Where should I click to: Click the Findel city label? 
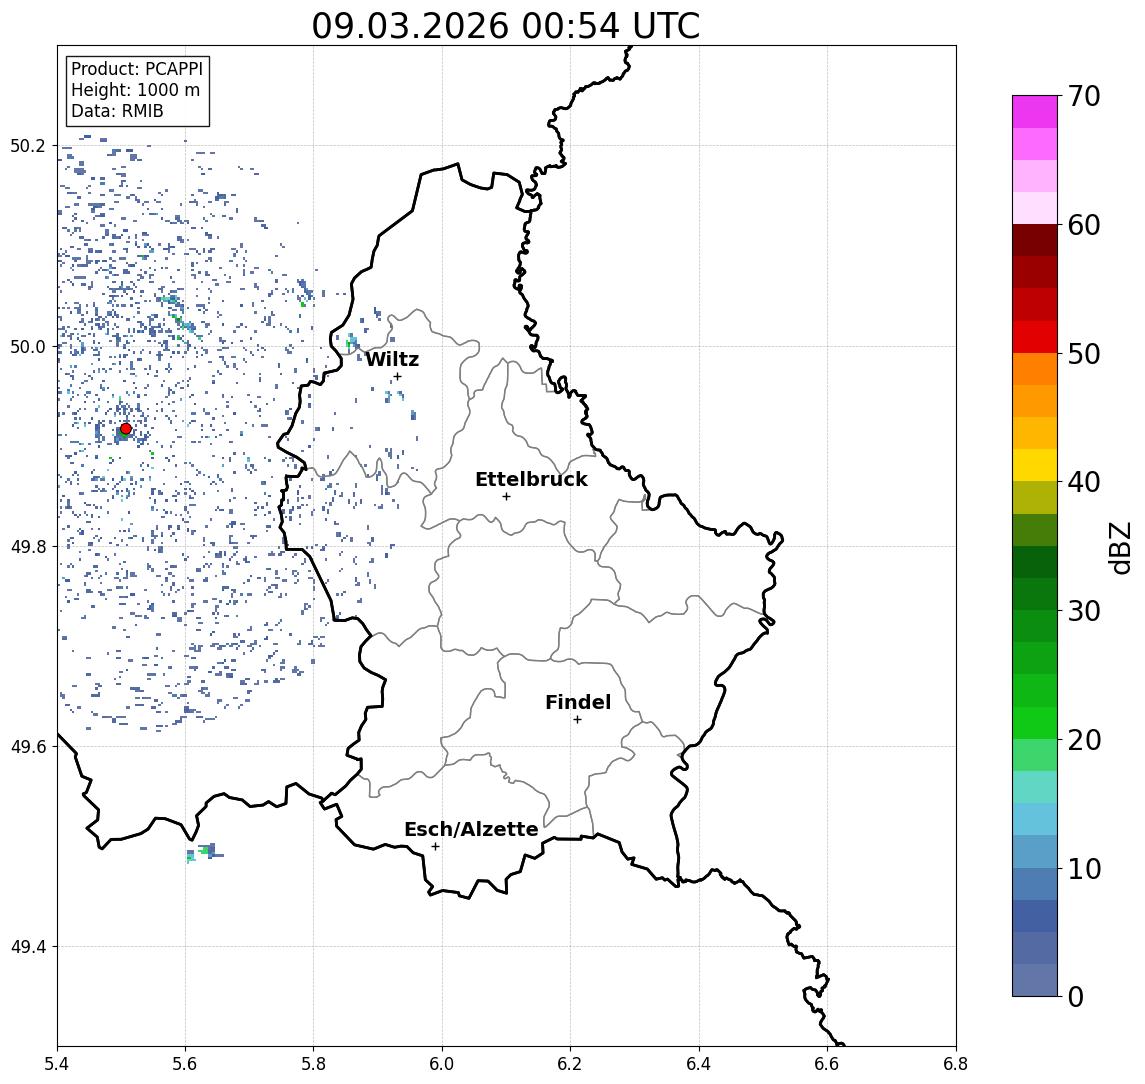578,702
